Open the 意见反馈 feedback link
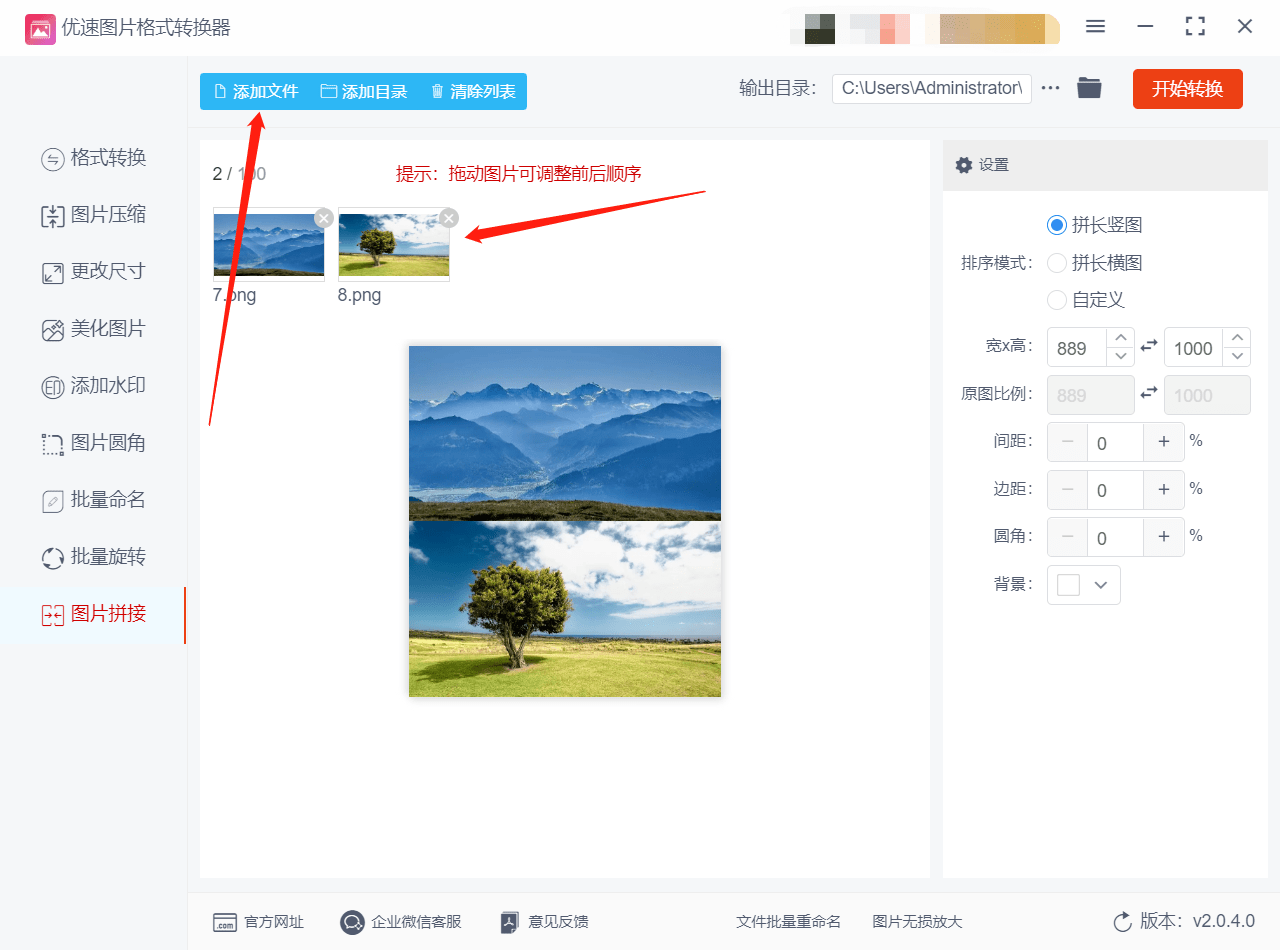This screenshot has height=950, width=1280. [x=543, y=922]
